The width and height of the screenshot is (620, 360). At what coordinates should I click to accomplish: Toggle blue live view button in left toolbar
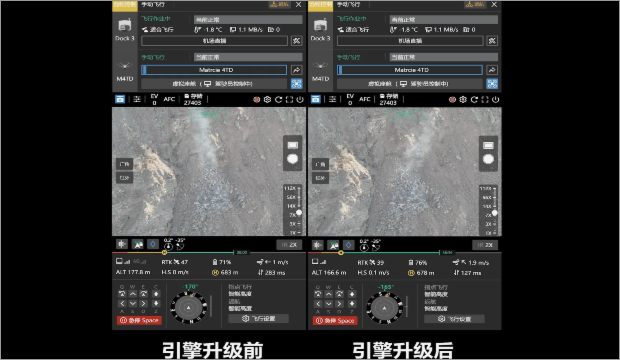point(120,99)
